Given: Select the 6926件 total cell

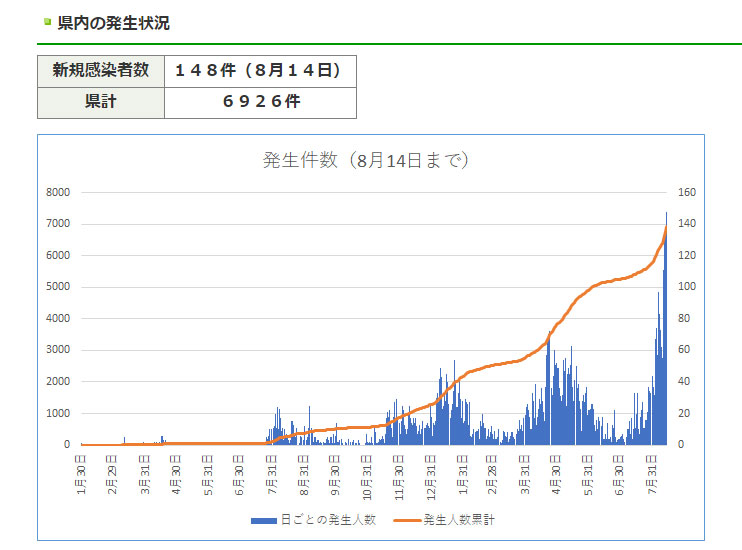Looking at the screenshot, I should coord(258,102).
